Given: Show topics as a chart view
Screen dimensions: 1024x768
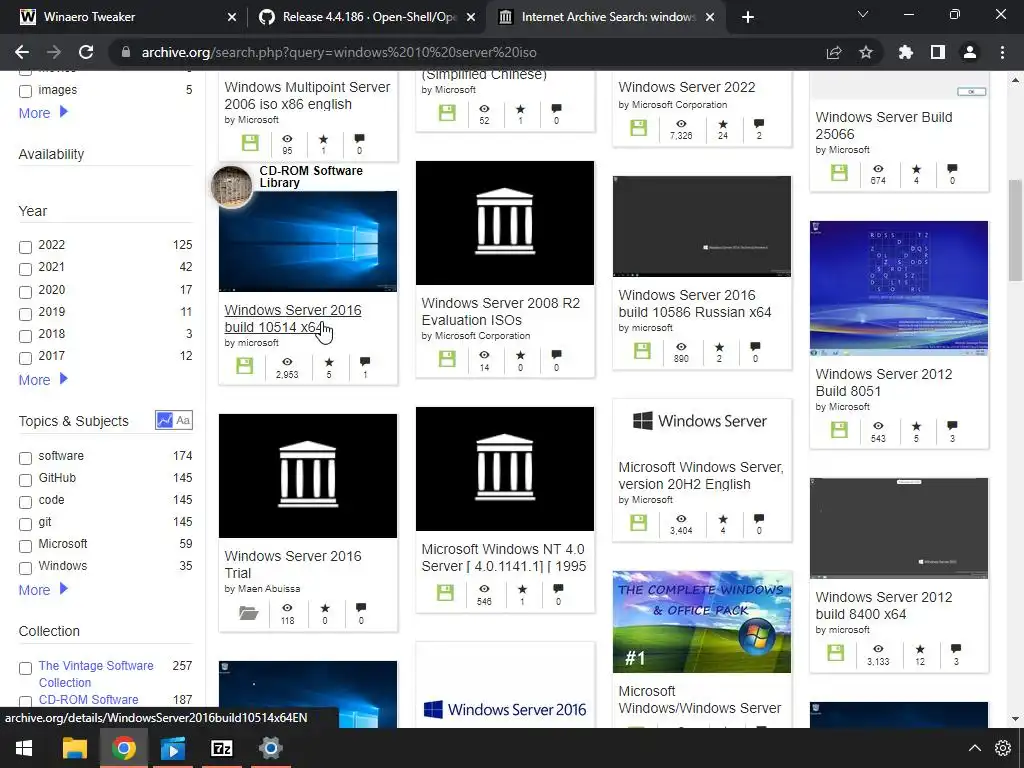Looking at the screenshot, I should 164,420.
